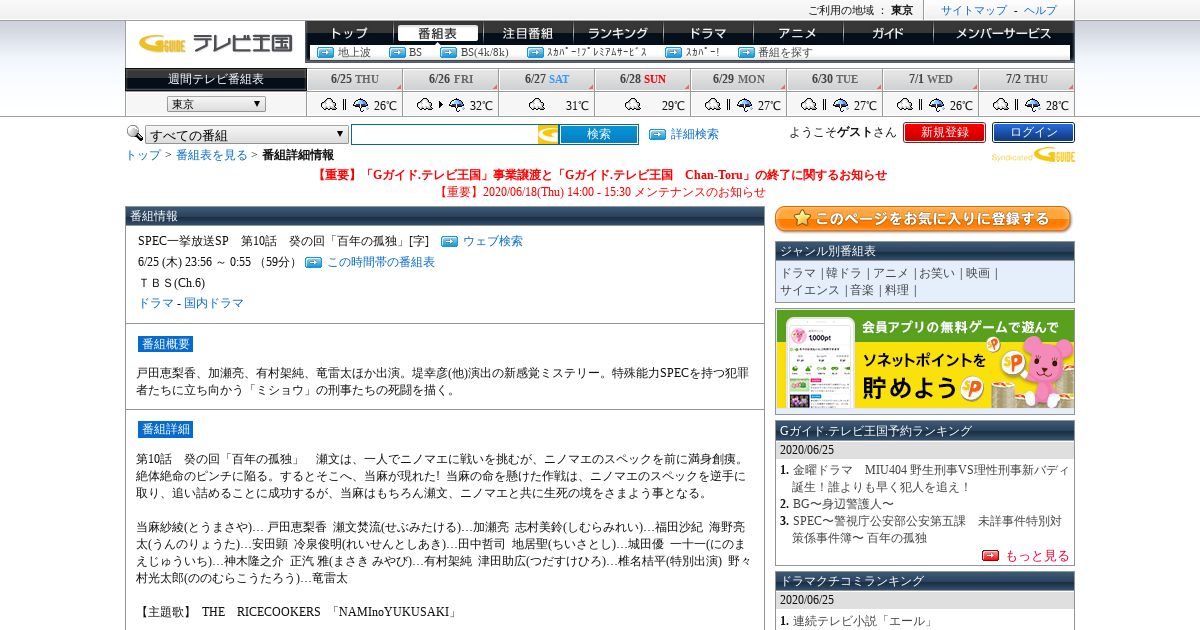Click the blue ログイン button

pyautogui.click(x=1033, y=132)
